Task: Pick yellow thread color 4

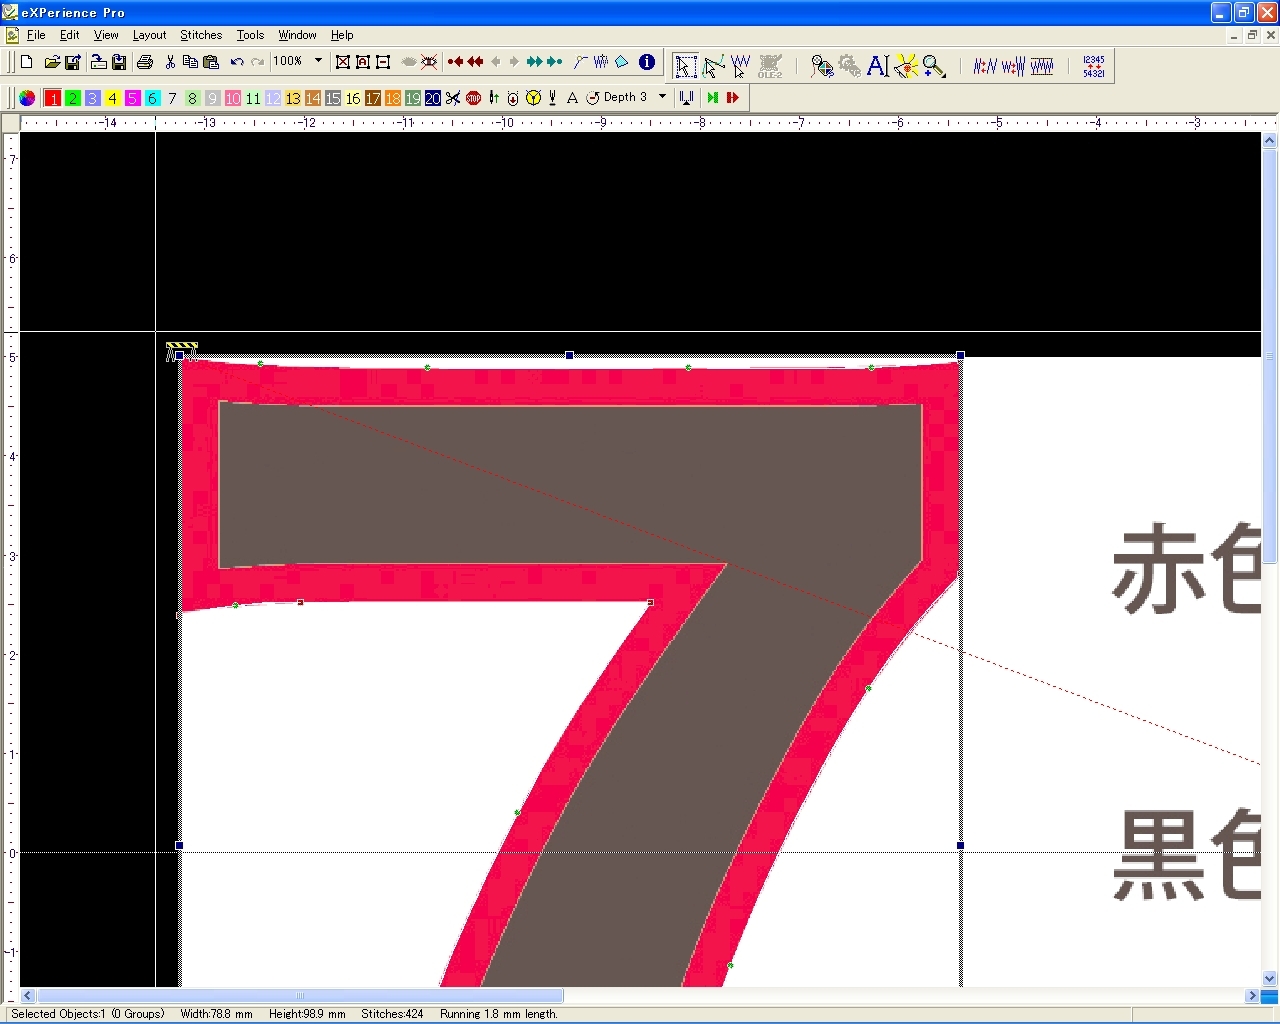Action: (x=113, y=98)
